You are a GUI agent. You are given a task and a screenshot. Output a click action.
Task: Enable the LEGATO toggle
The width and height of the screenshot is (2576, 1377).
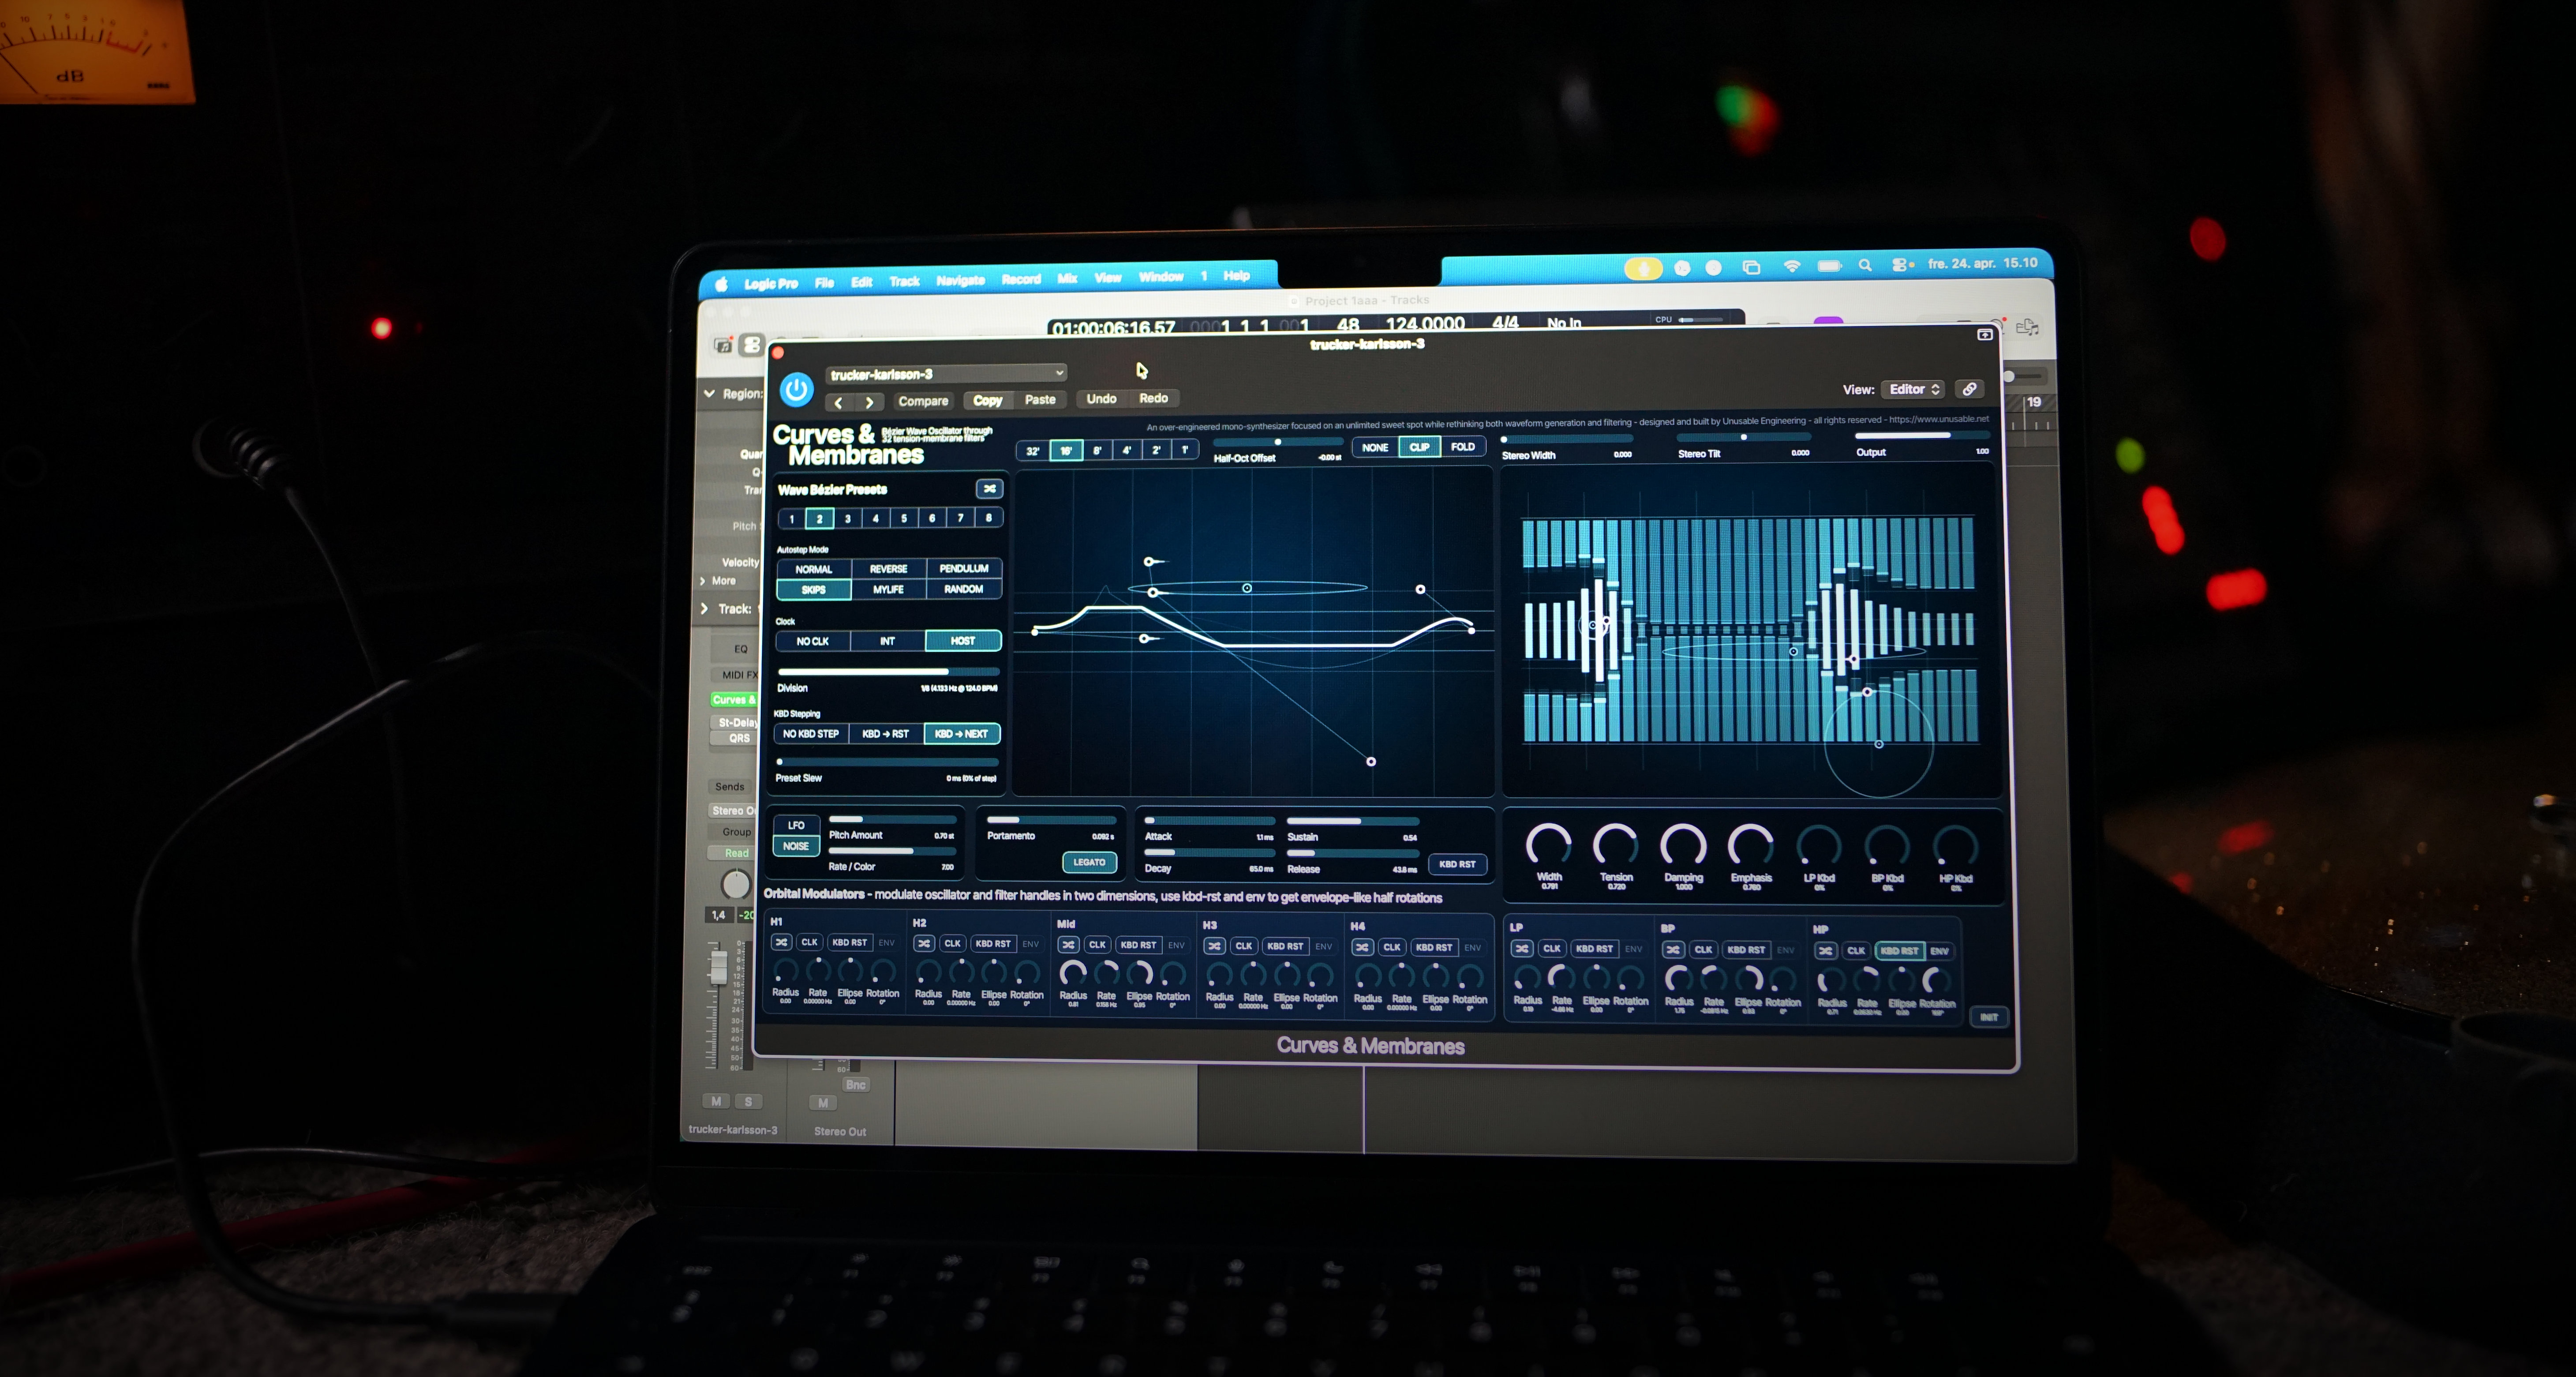coord(1089,862)
